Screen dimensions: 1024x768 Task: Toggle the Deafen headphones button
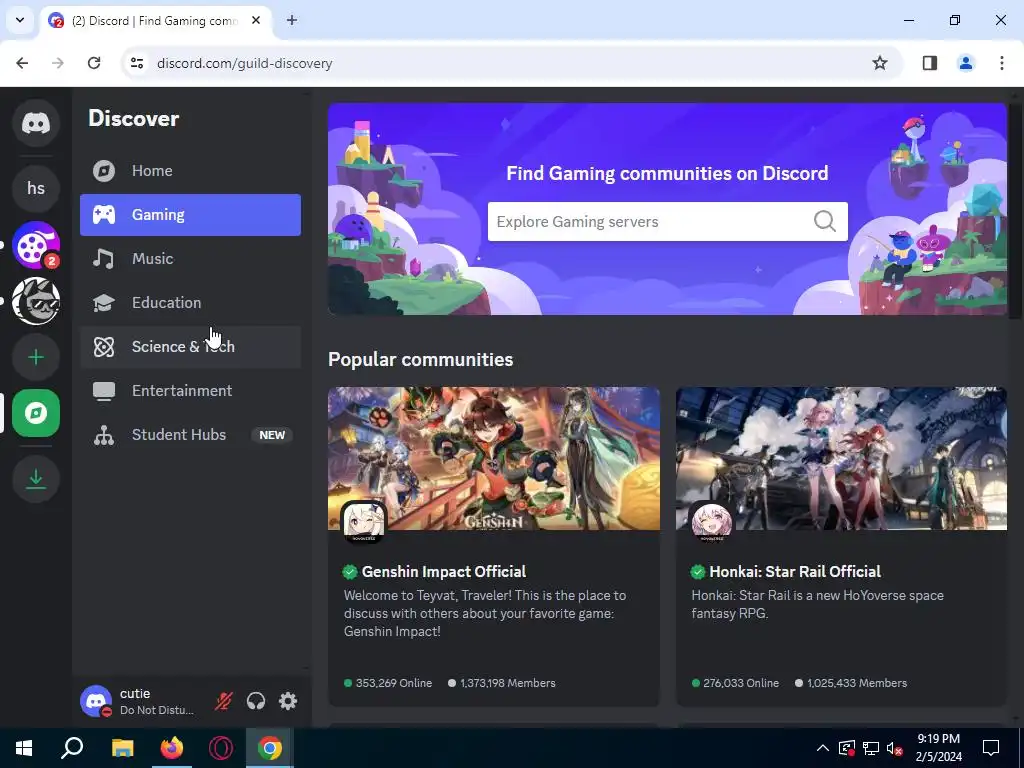tap(256, 701)
